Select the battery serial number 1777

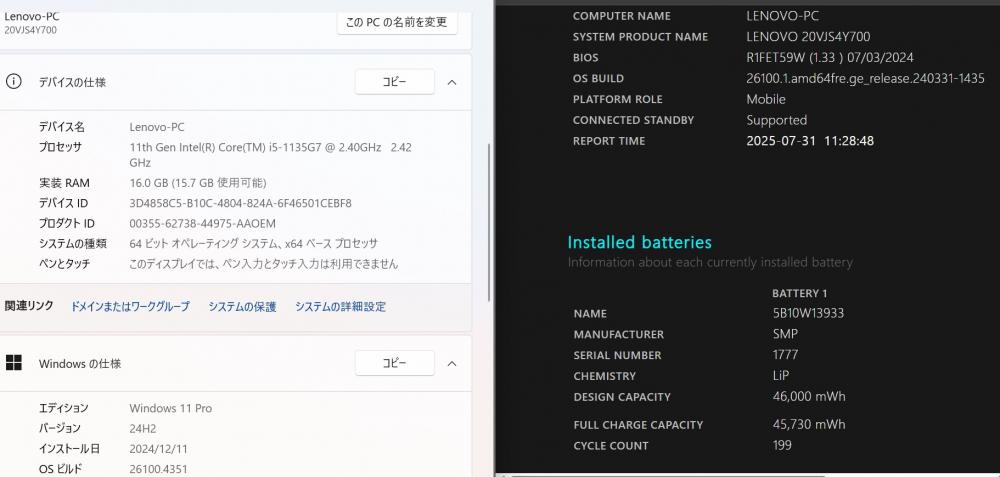pyautogui.click(x=785, y=355)
